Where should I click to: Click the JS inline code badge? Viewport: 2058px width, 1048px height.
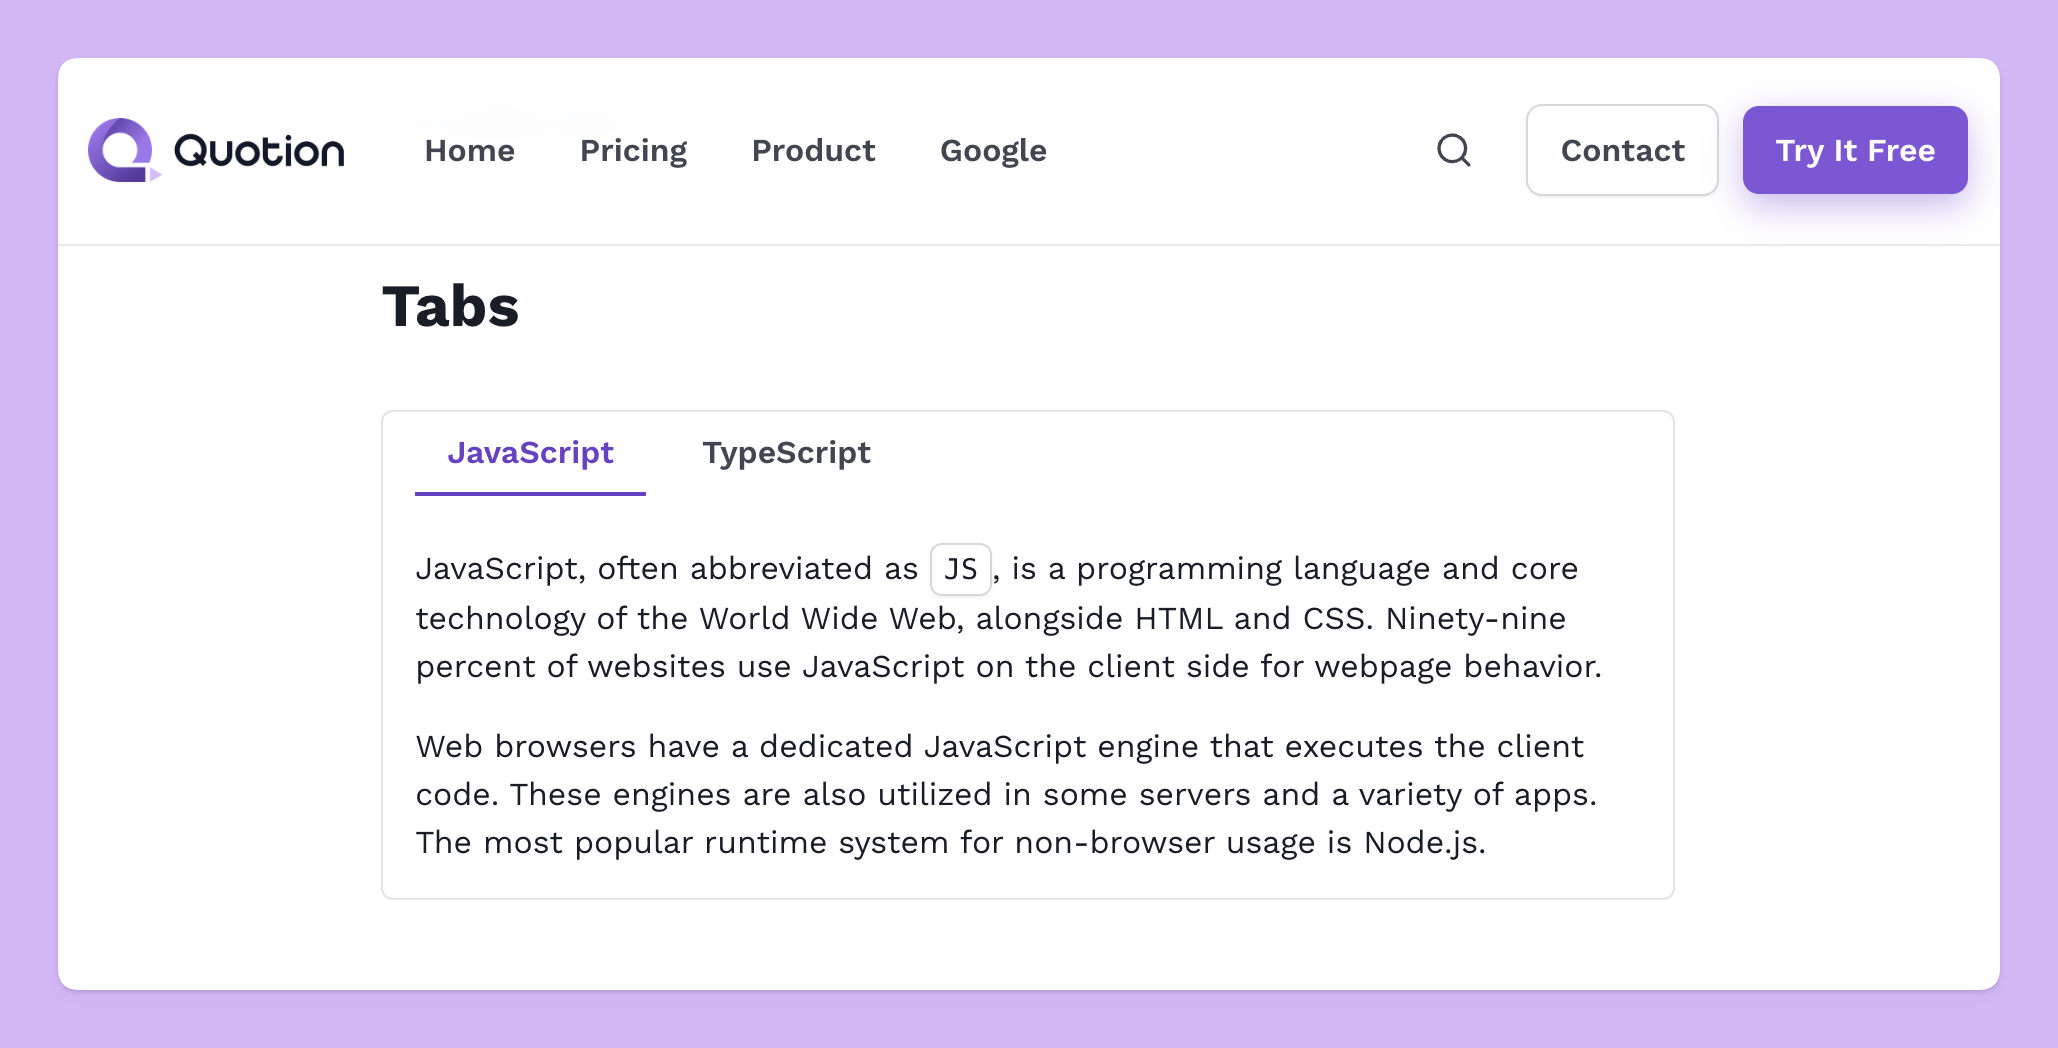(x=960, y=569)
